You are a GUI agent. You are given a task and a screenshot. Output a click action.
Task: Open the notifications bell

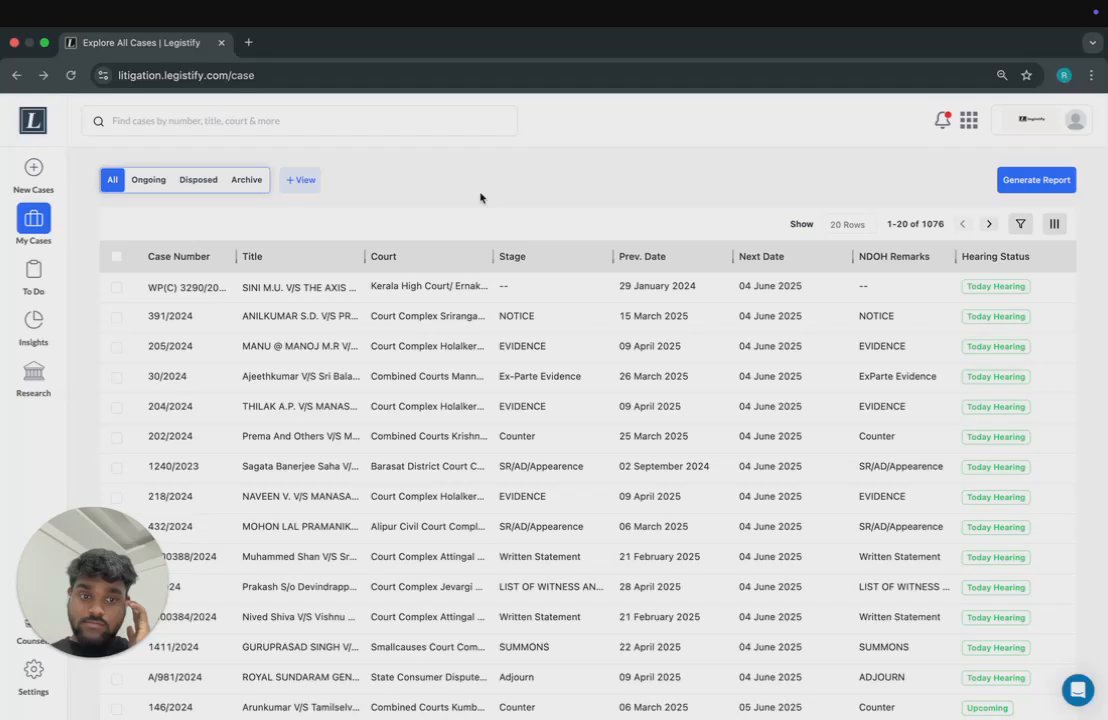[x=943, y=120]
